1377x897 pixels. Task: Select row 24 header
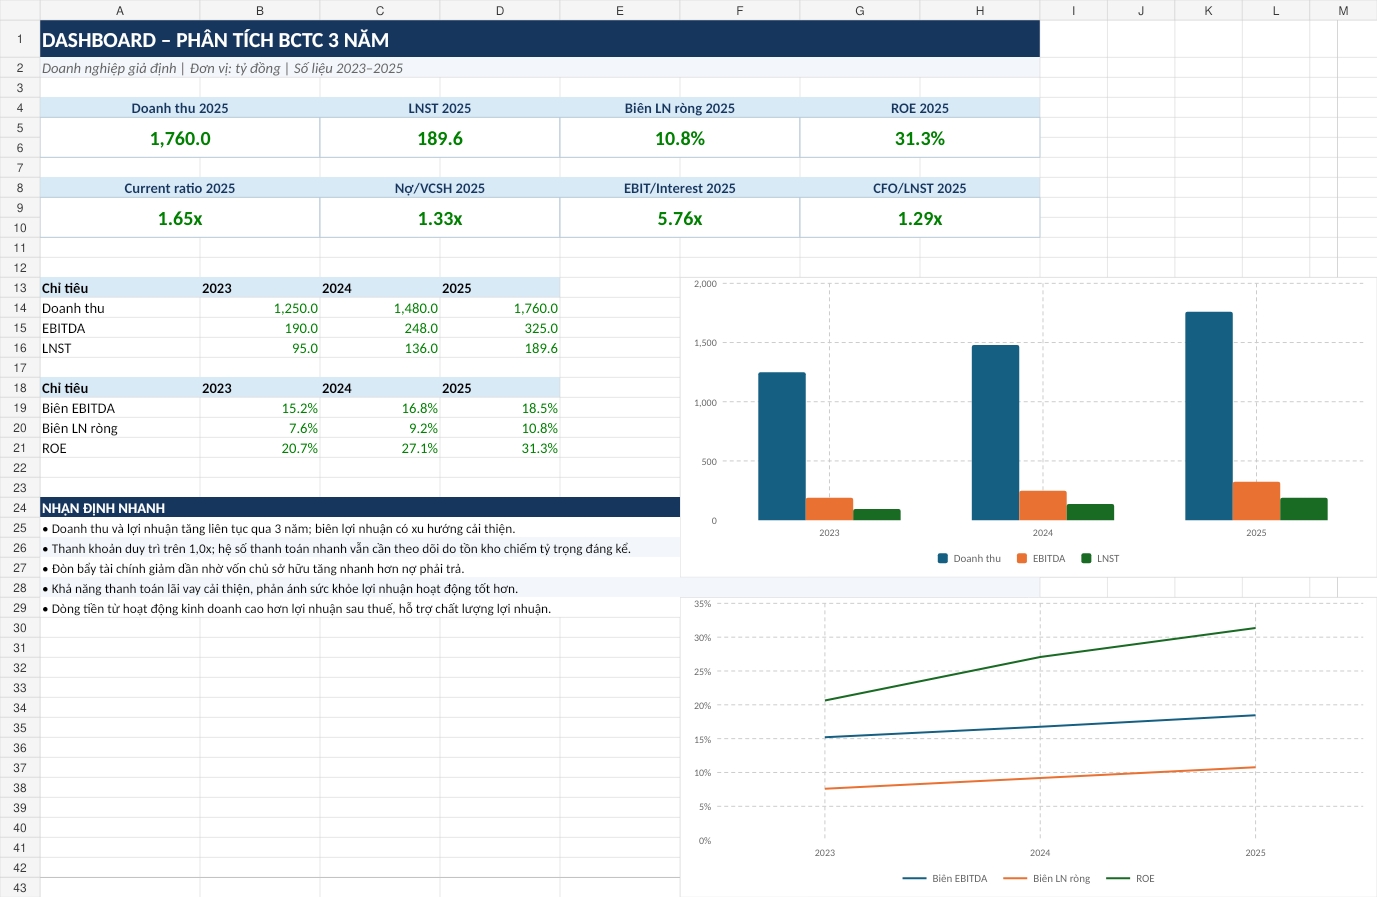[20, 508]
